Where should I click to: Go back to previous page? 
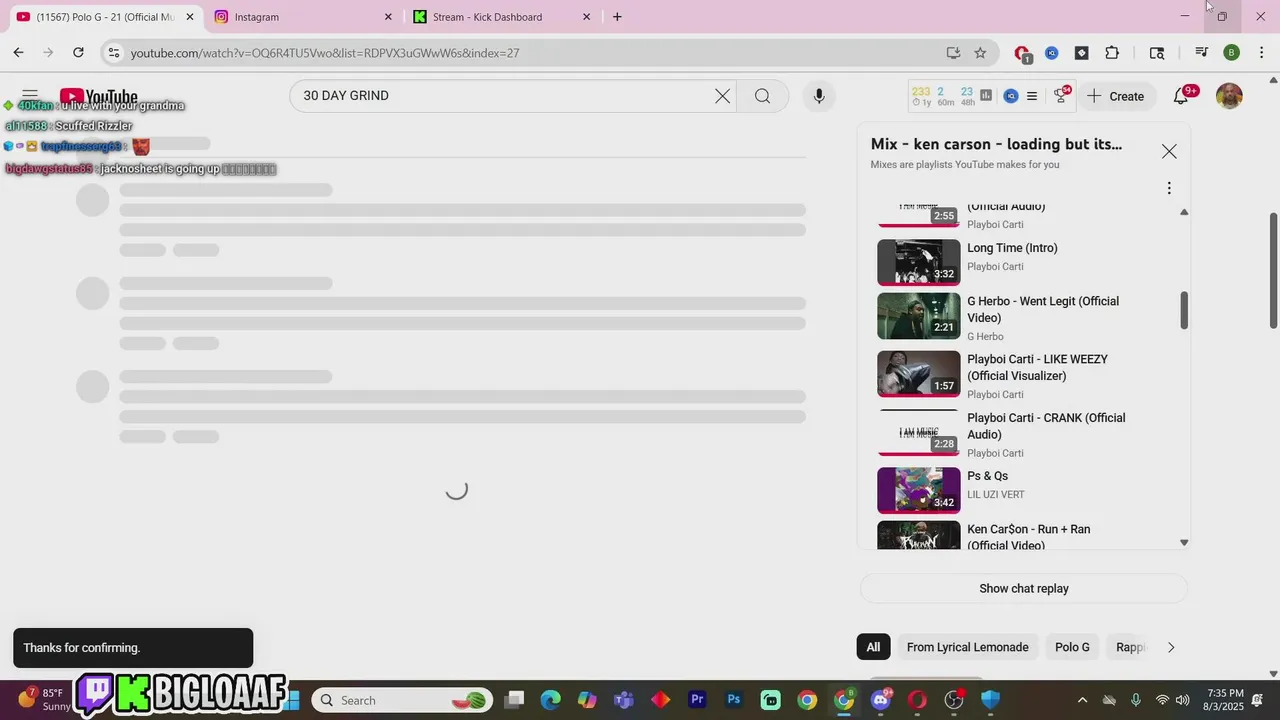(x=18, y=53)
